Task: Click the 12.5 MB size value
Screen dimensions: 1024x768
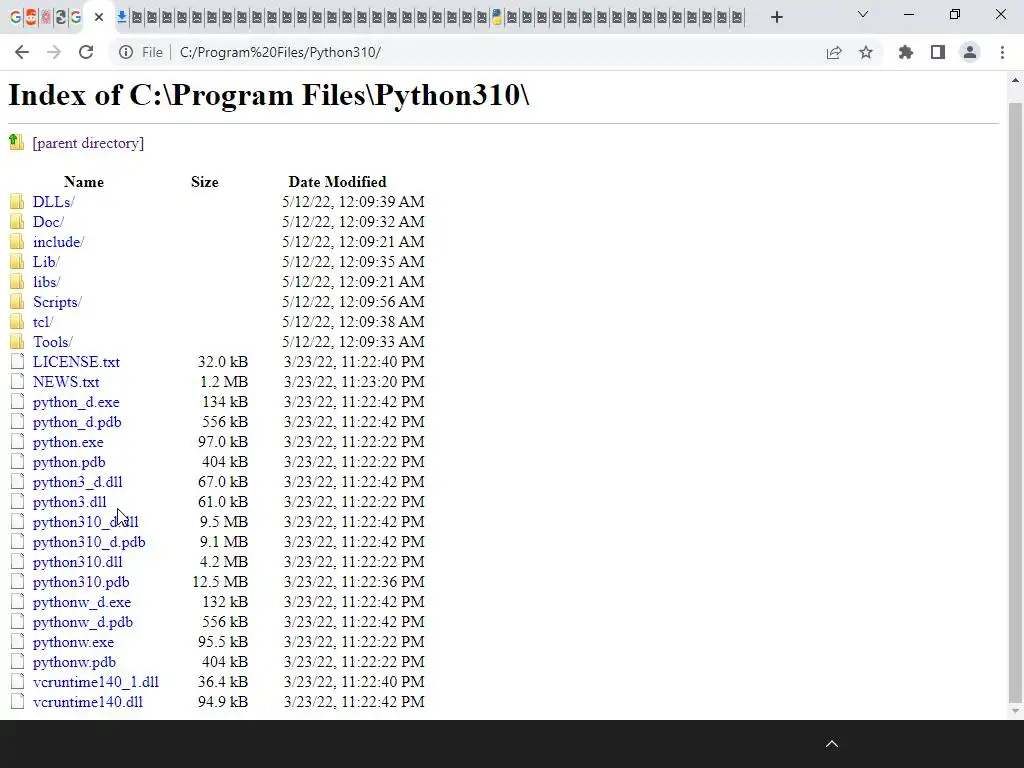Action: [x=220, y=582]
